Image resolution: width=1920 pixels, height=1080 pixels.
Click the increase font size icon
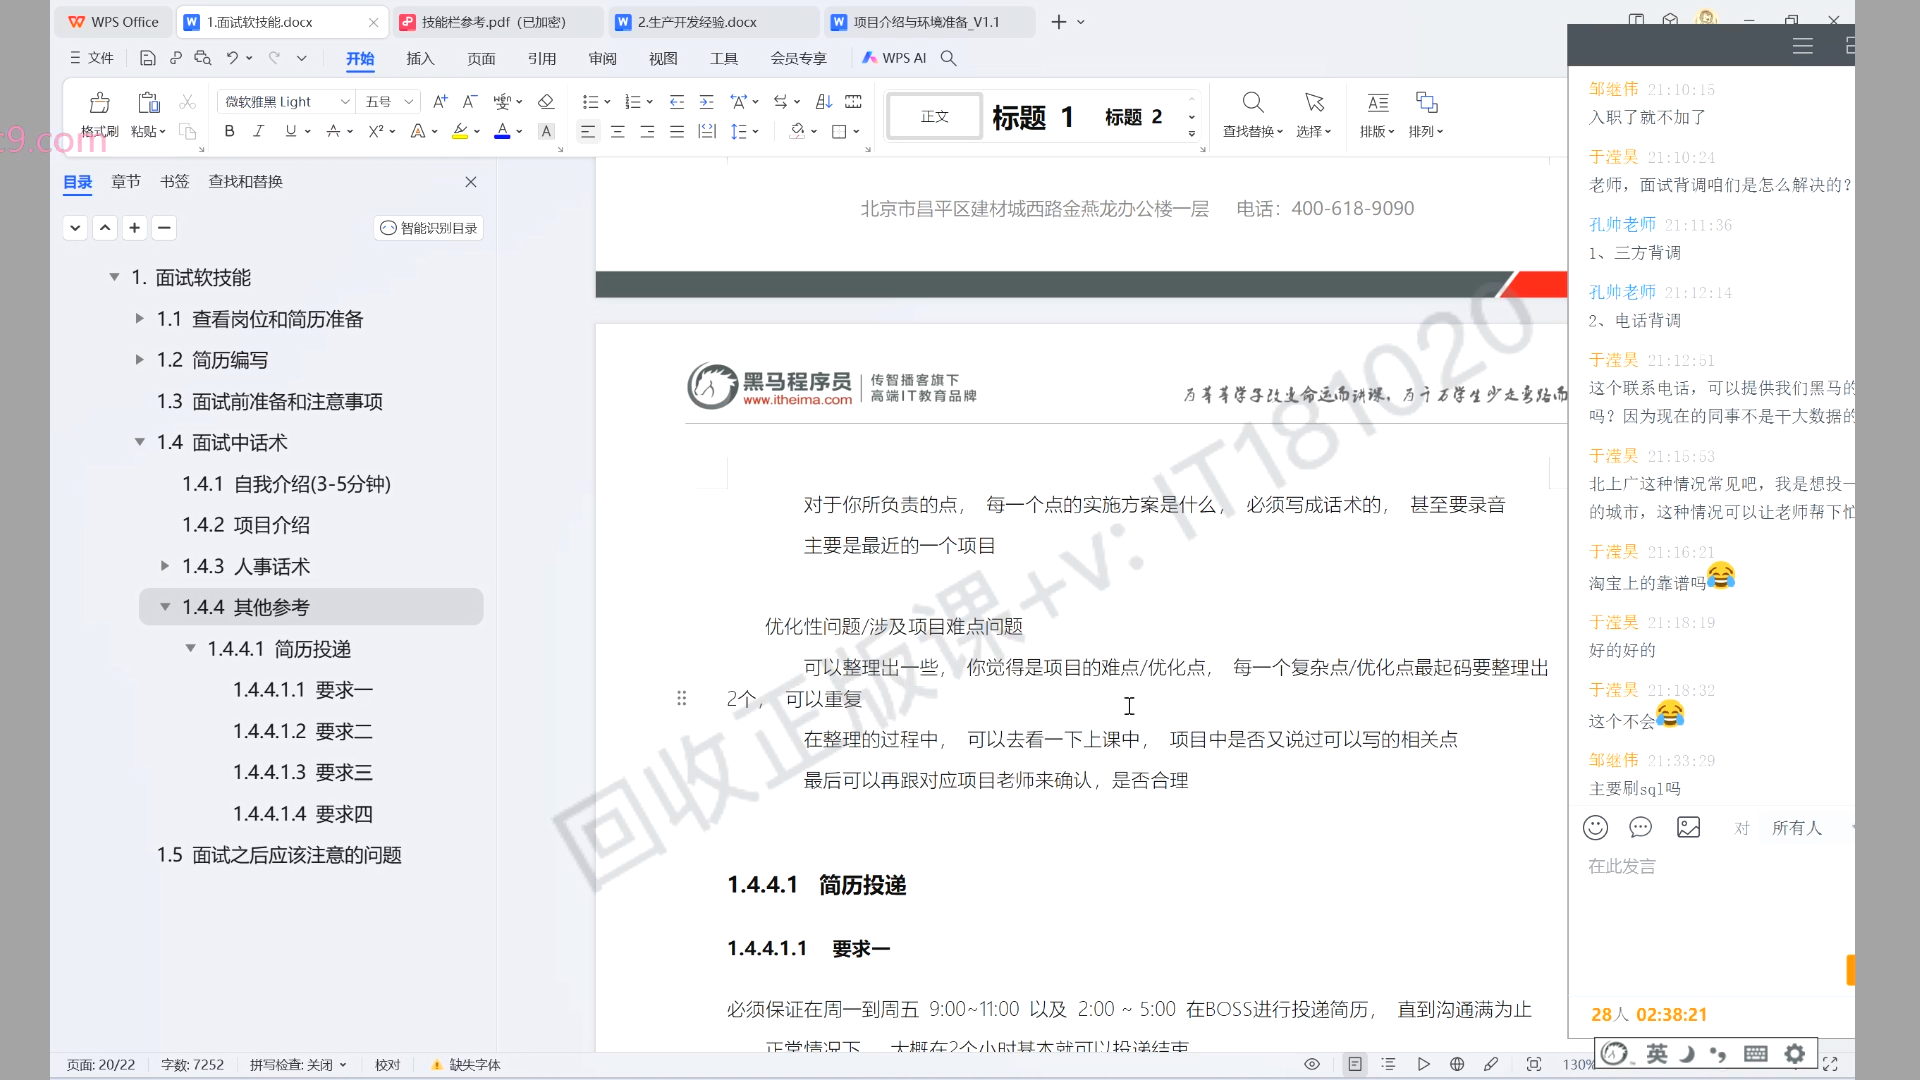(x=440, y=102)
